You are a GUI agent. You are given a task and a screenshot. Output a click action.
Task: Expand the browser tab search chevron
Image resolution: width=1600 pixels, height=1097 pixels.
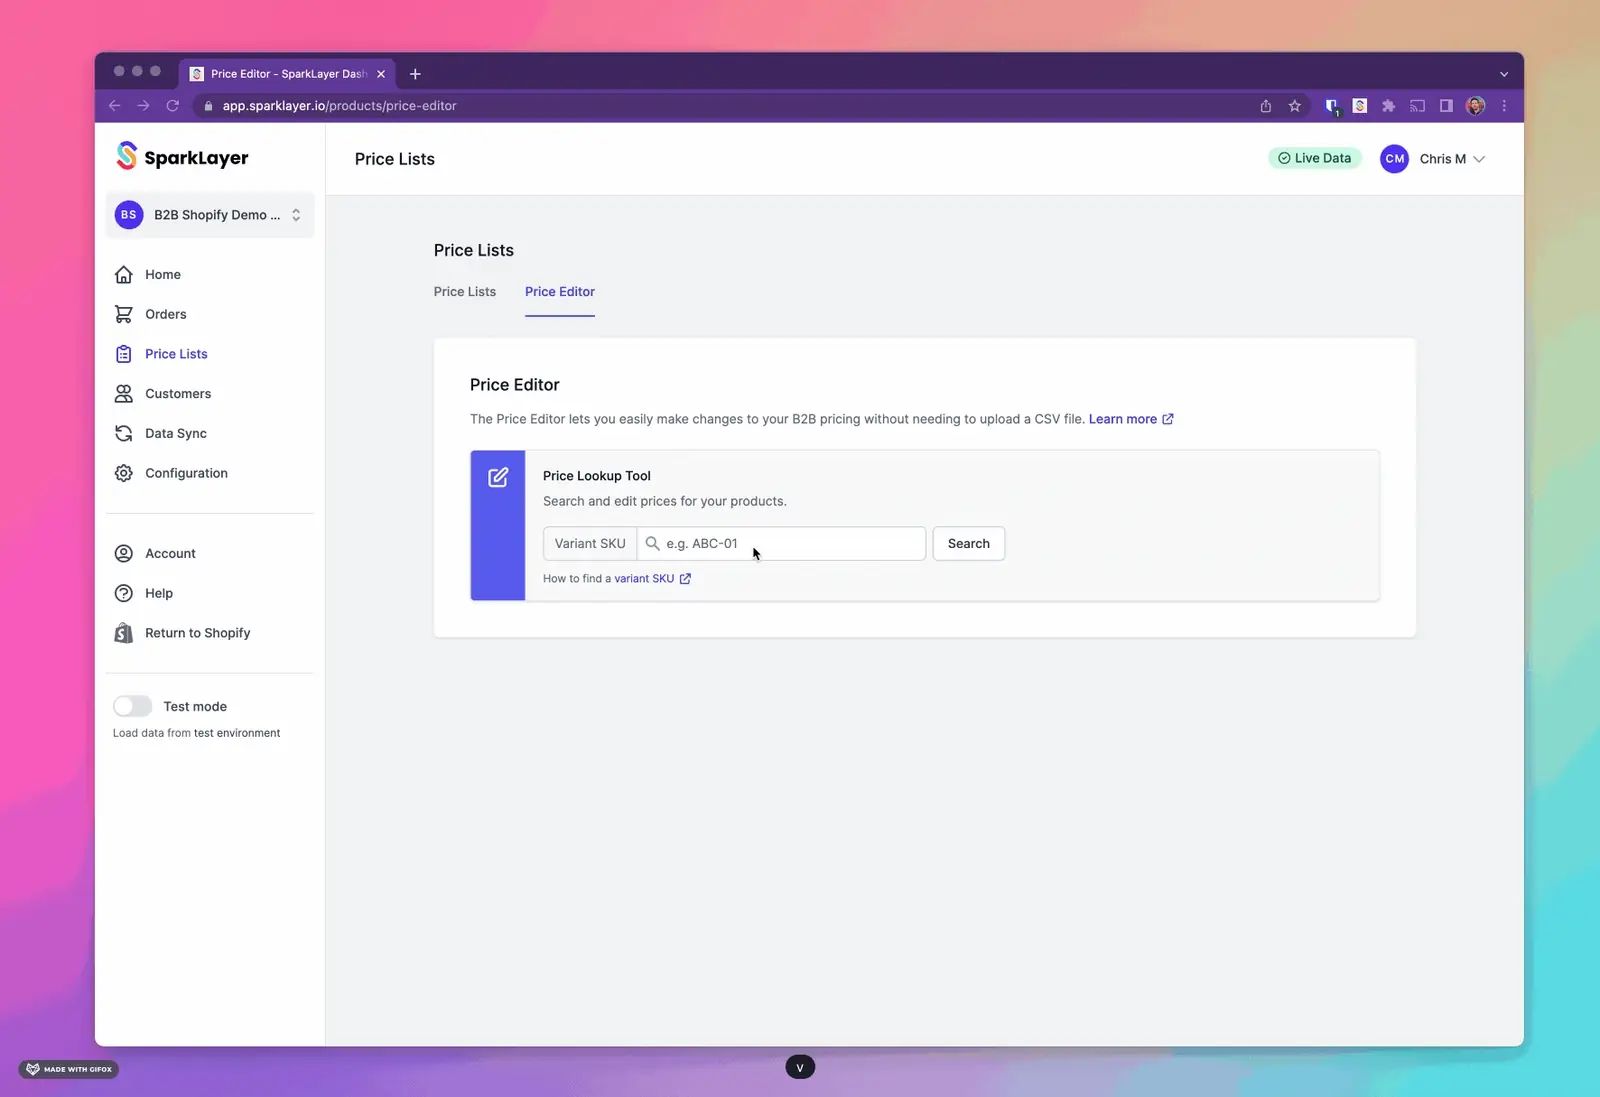tap(1503, 74)
